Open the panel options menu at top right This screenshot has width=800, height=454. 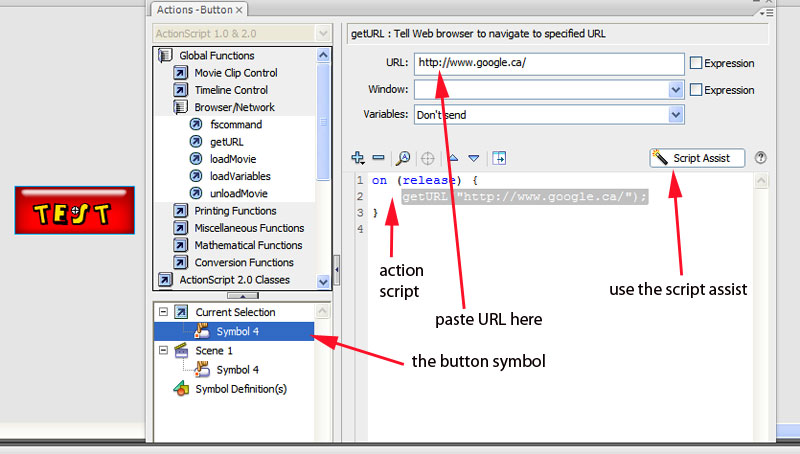(x=767, y=12)
